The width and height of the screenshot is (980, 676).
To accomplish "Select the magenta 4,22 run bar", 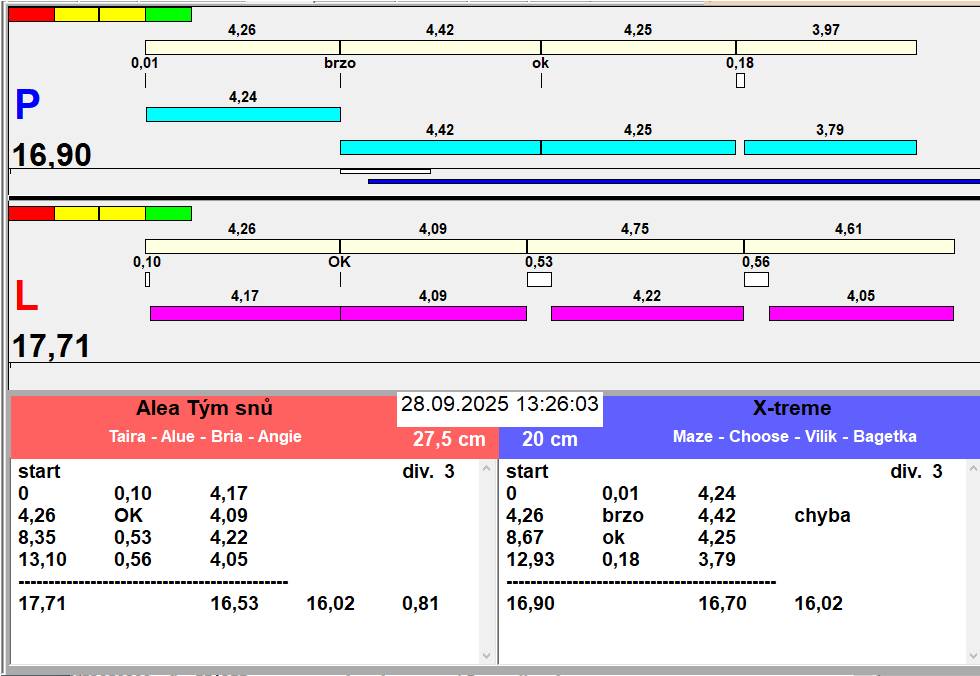I will 647,313.
